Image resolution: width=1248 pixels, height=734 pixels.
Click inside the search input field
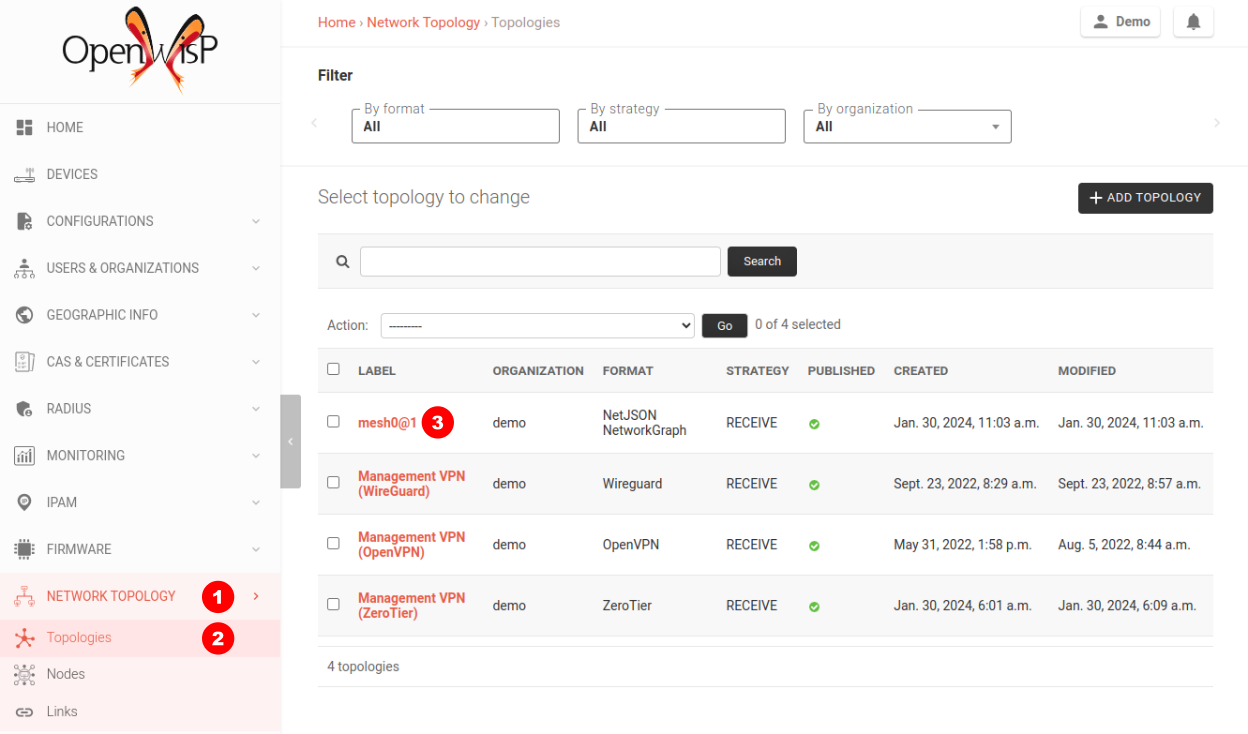tap(540, 261)
